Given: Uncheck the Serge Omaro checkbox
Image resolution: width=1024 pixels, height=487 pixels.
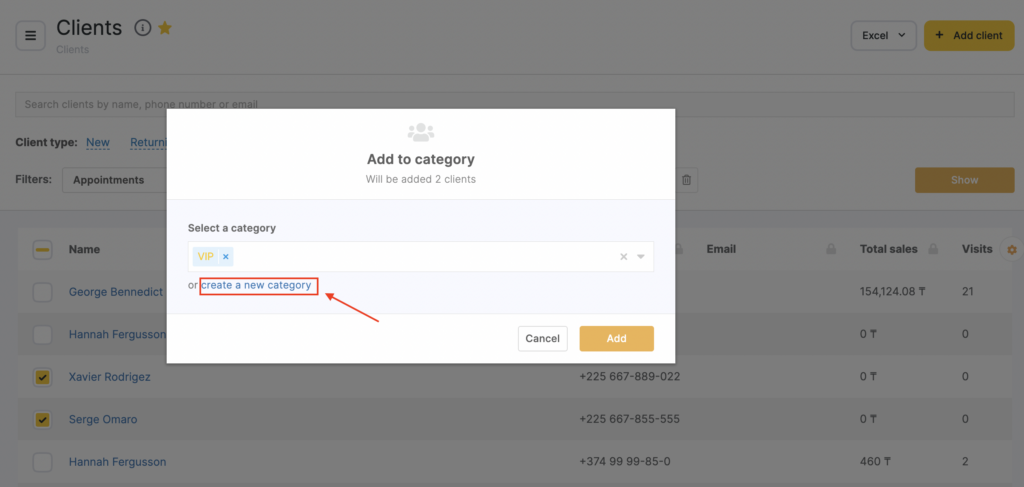Looking at the screenshot, I should click(x=42, y=419).
